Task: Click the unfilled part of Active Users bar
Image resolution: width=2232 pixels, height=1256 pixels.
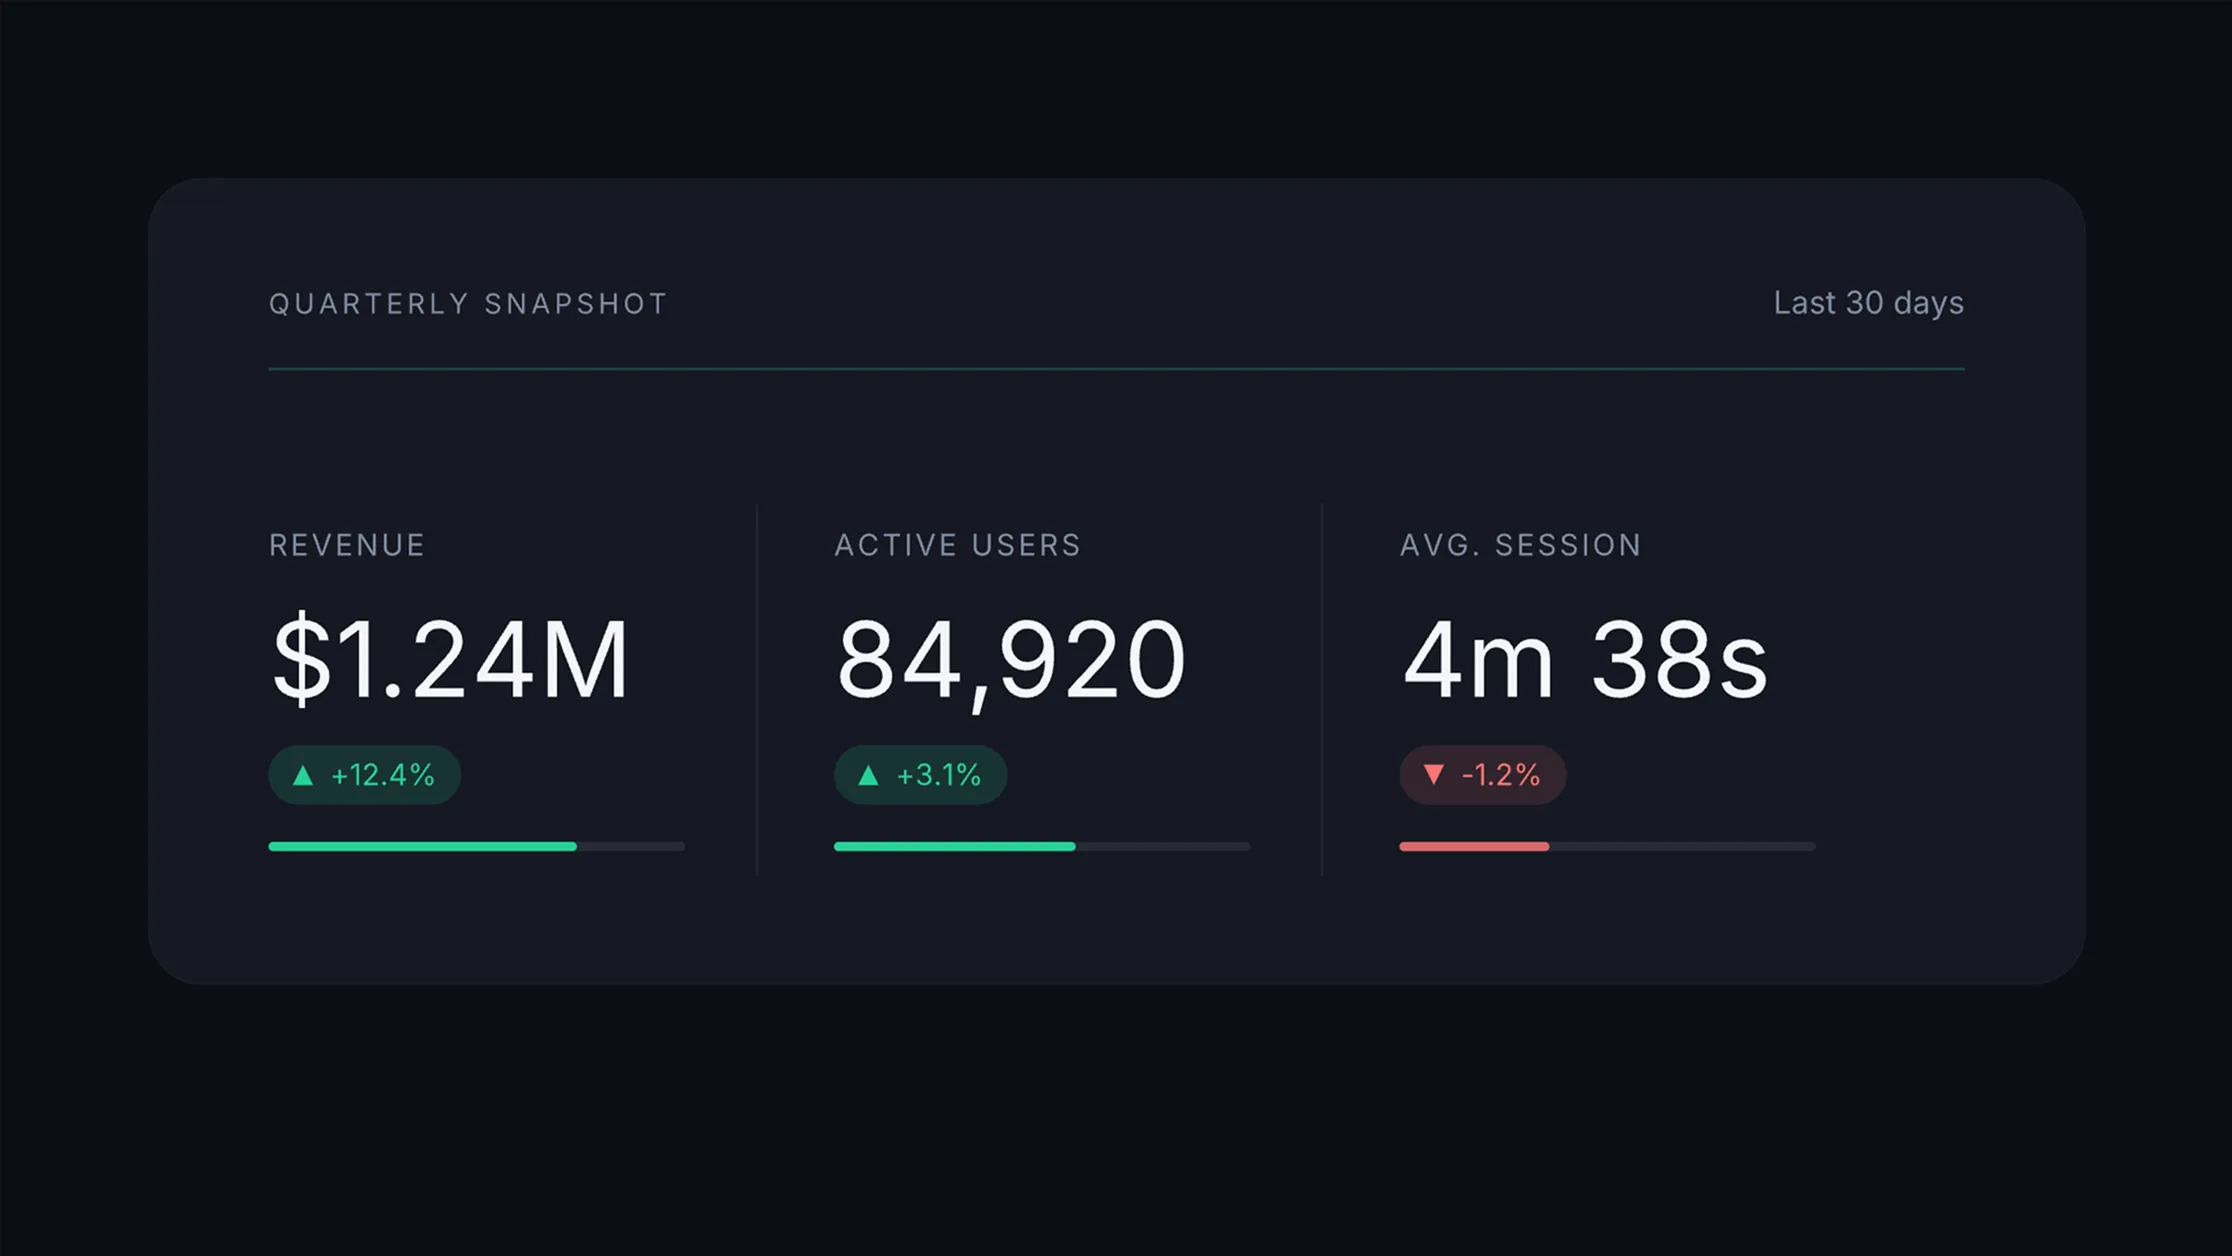Action: coord(1163,846)
